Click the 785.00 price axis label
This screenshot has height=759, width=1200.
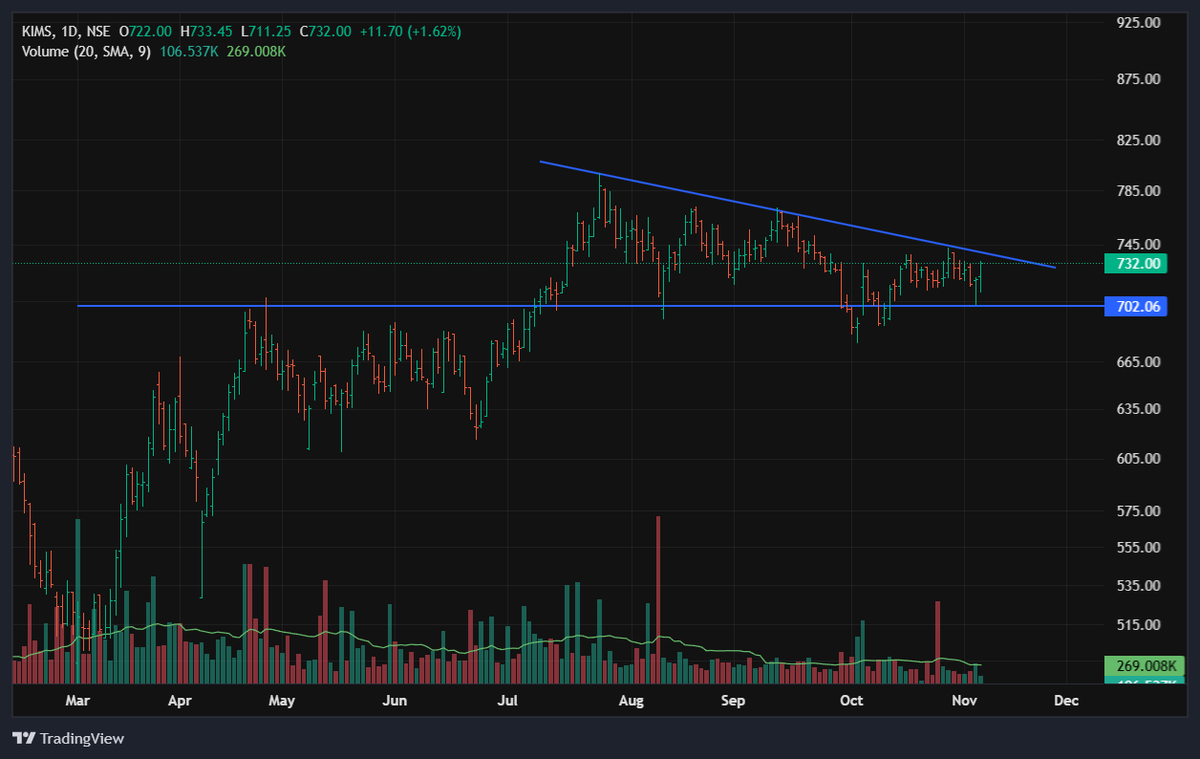point(1137,191)
